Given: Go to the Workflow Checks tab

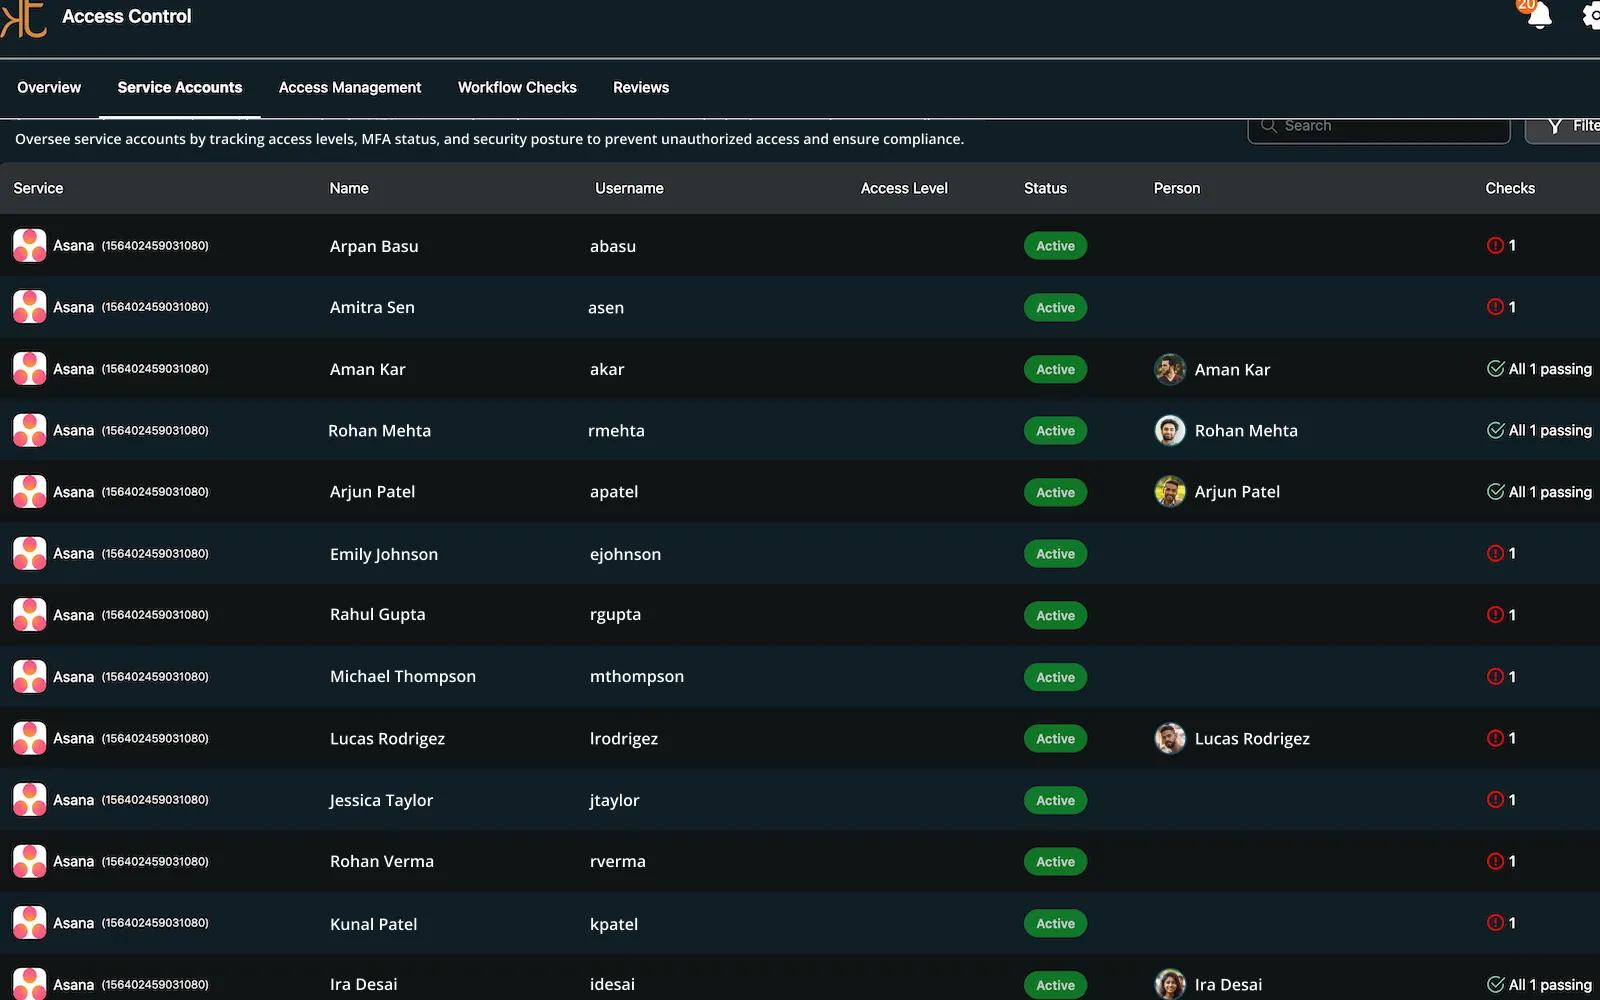Looking at the screenshot, I should pyautogui.click(x=517, y=88).
